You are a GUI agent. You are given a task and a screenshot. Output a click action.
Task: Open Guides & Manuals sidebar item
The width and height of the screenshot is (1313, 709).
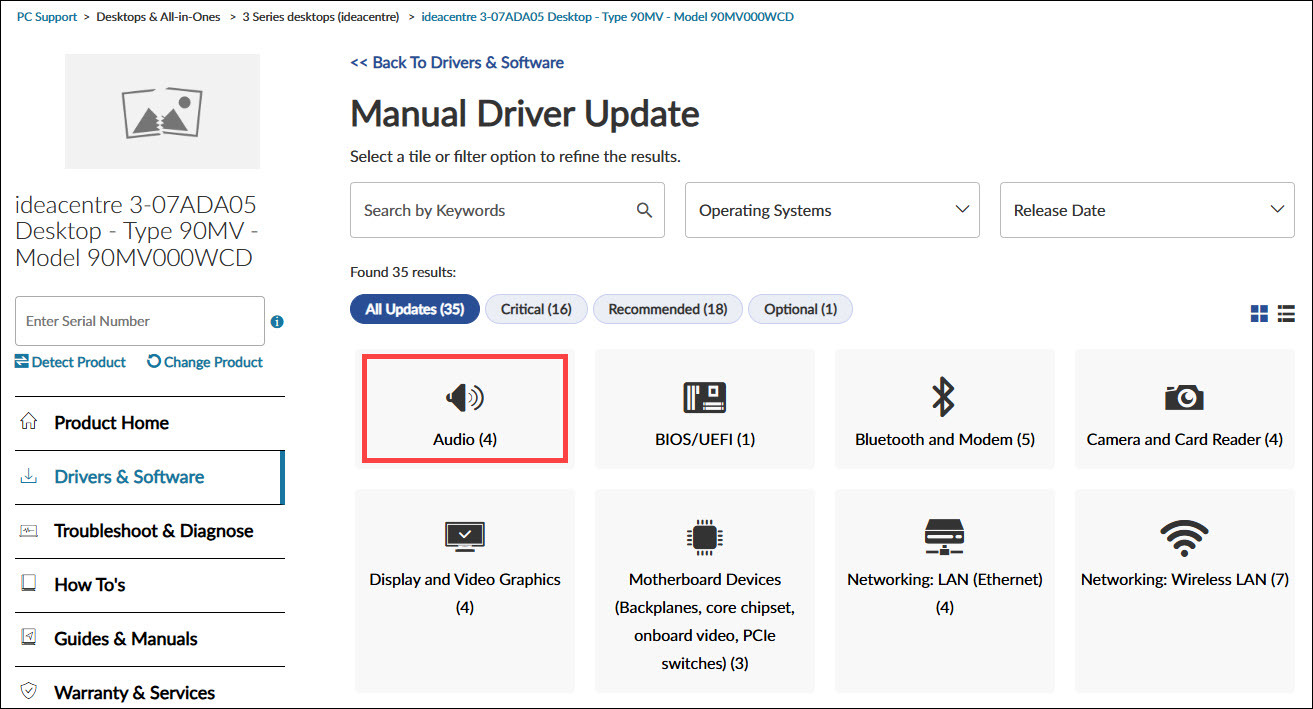pos(125,639)
